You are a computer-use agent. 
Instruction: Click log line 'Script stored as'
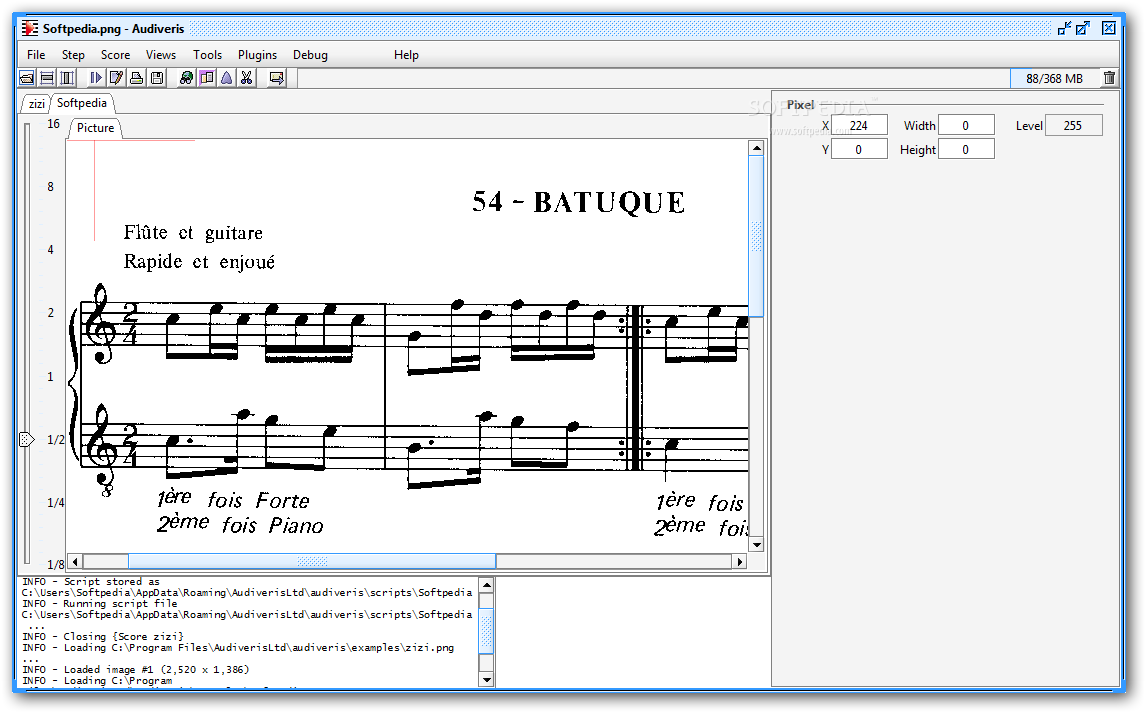pyautogui.click(x=91, y=582)
